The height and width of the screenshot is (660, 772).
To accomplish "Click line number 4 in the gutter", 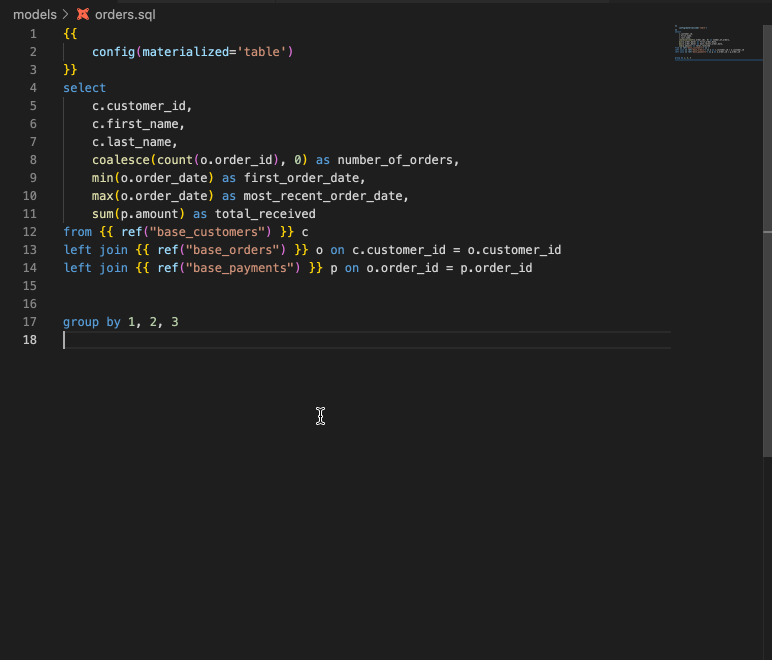I will pos(33,88).
